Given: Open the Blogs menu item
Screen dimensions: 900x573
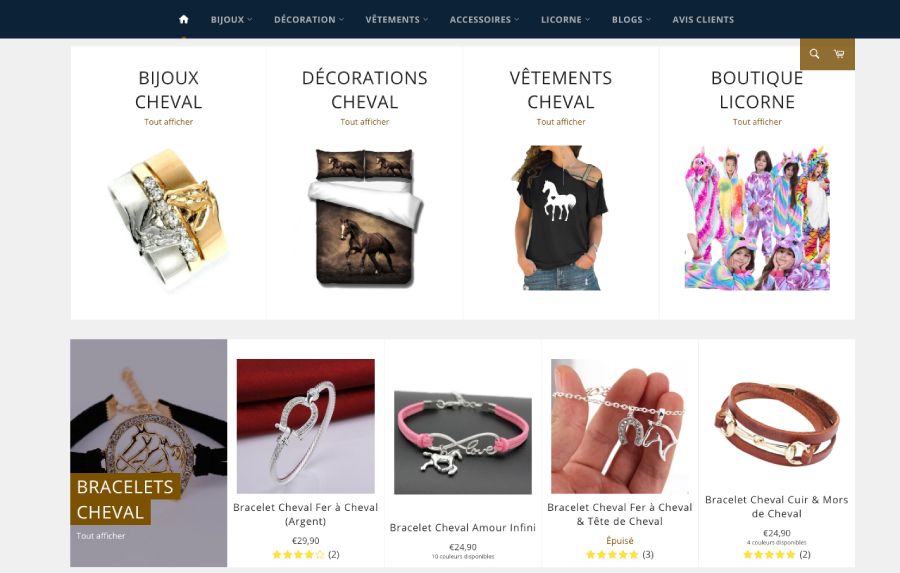Looking at the screenshot, I should coord(631,20).
